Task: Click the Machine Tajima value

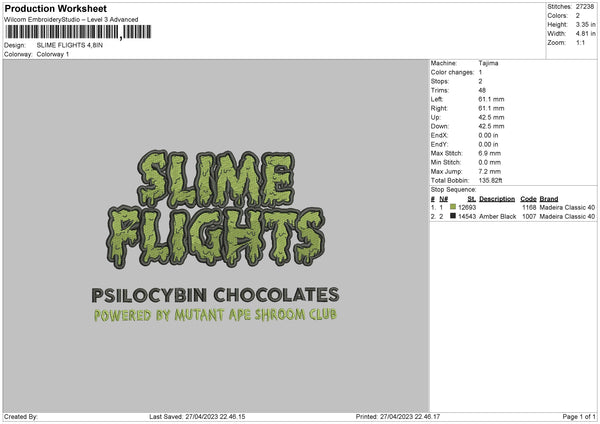Action: tap(488, 63)
